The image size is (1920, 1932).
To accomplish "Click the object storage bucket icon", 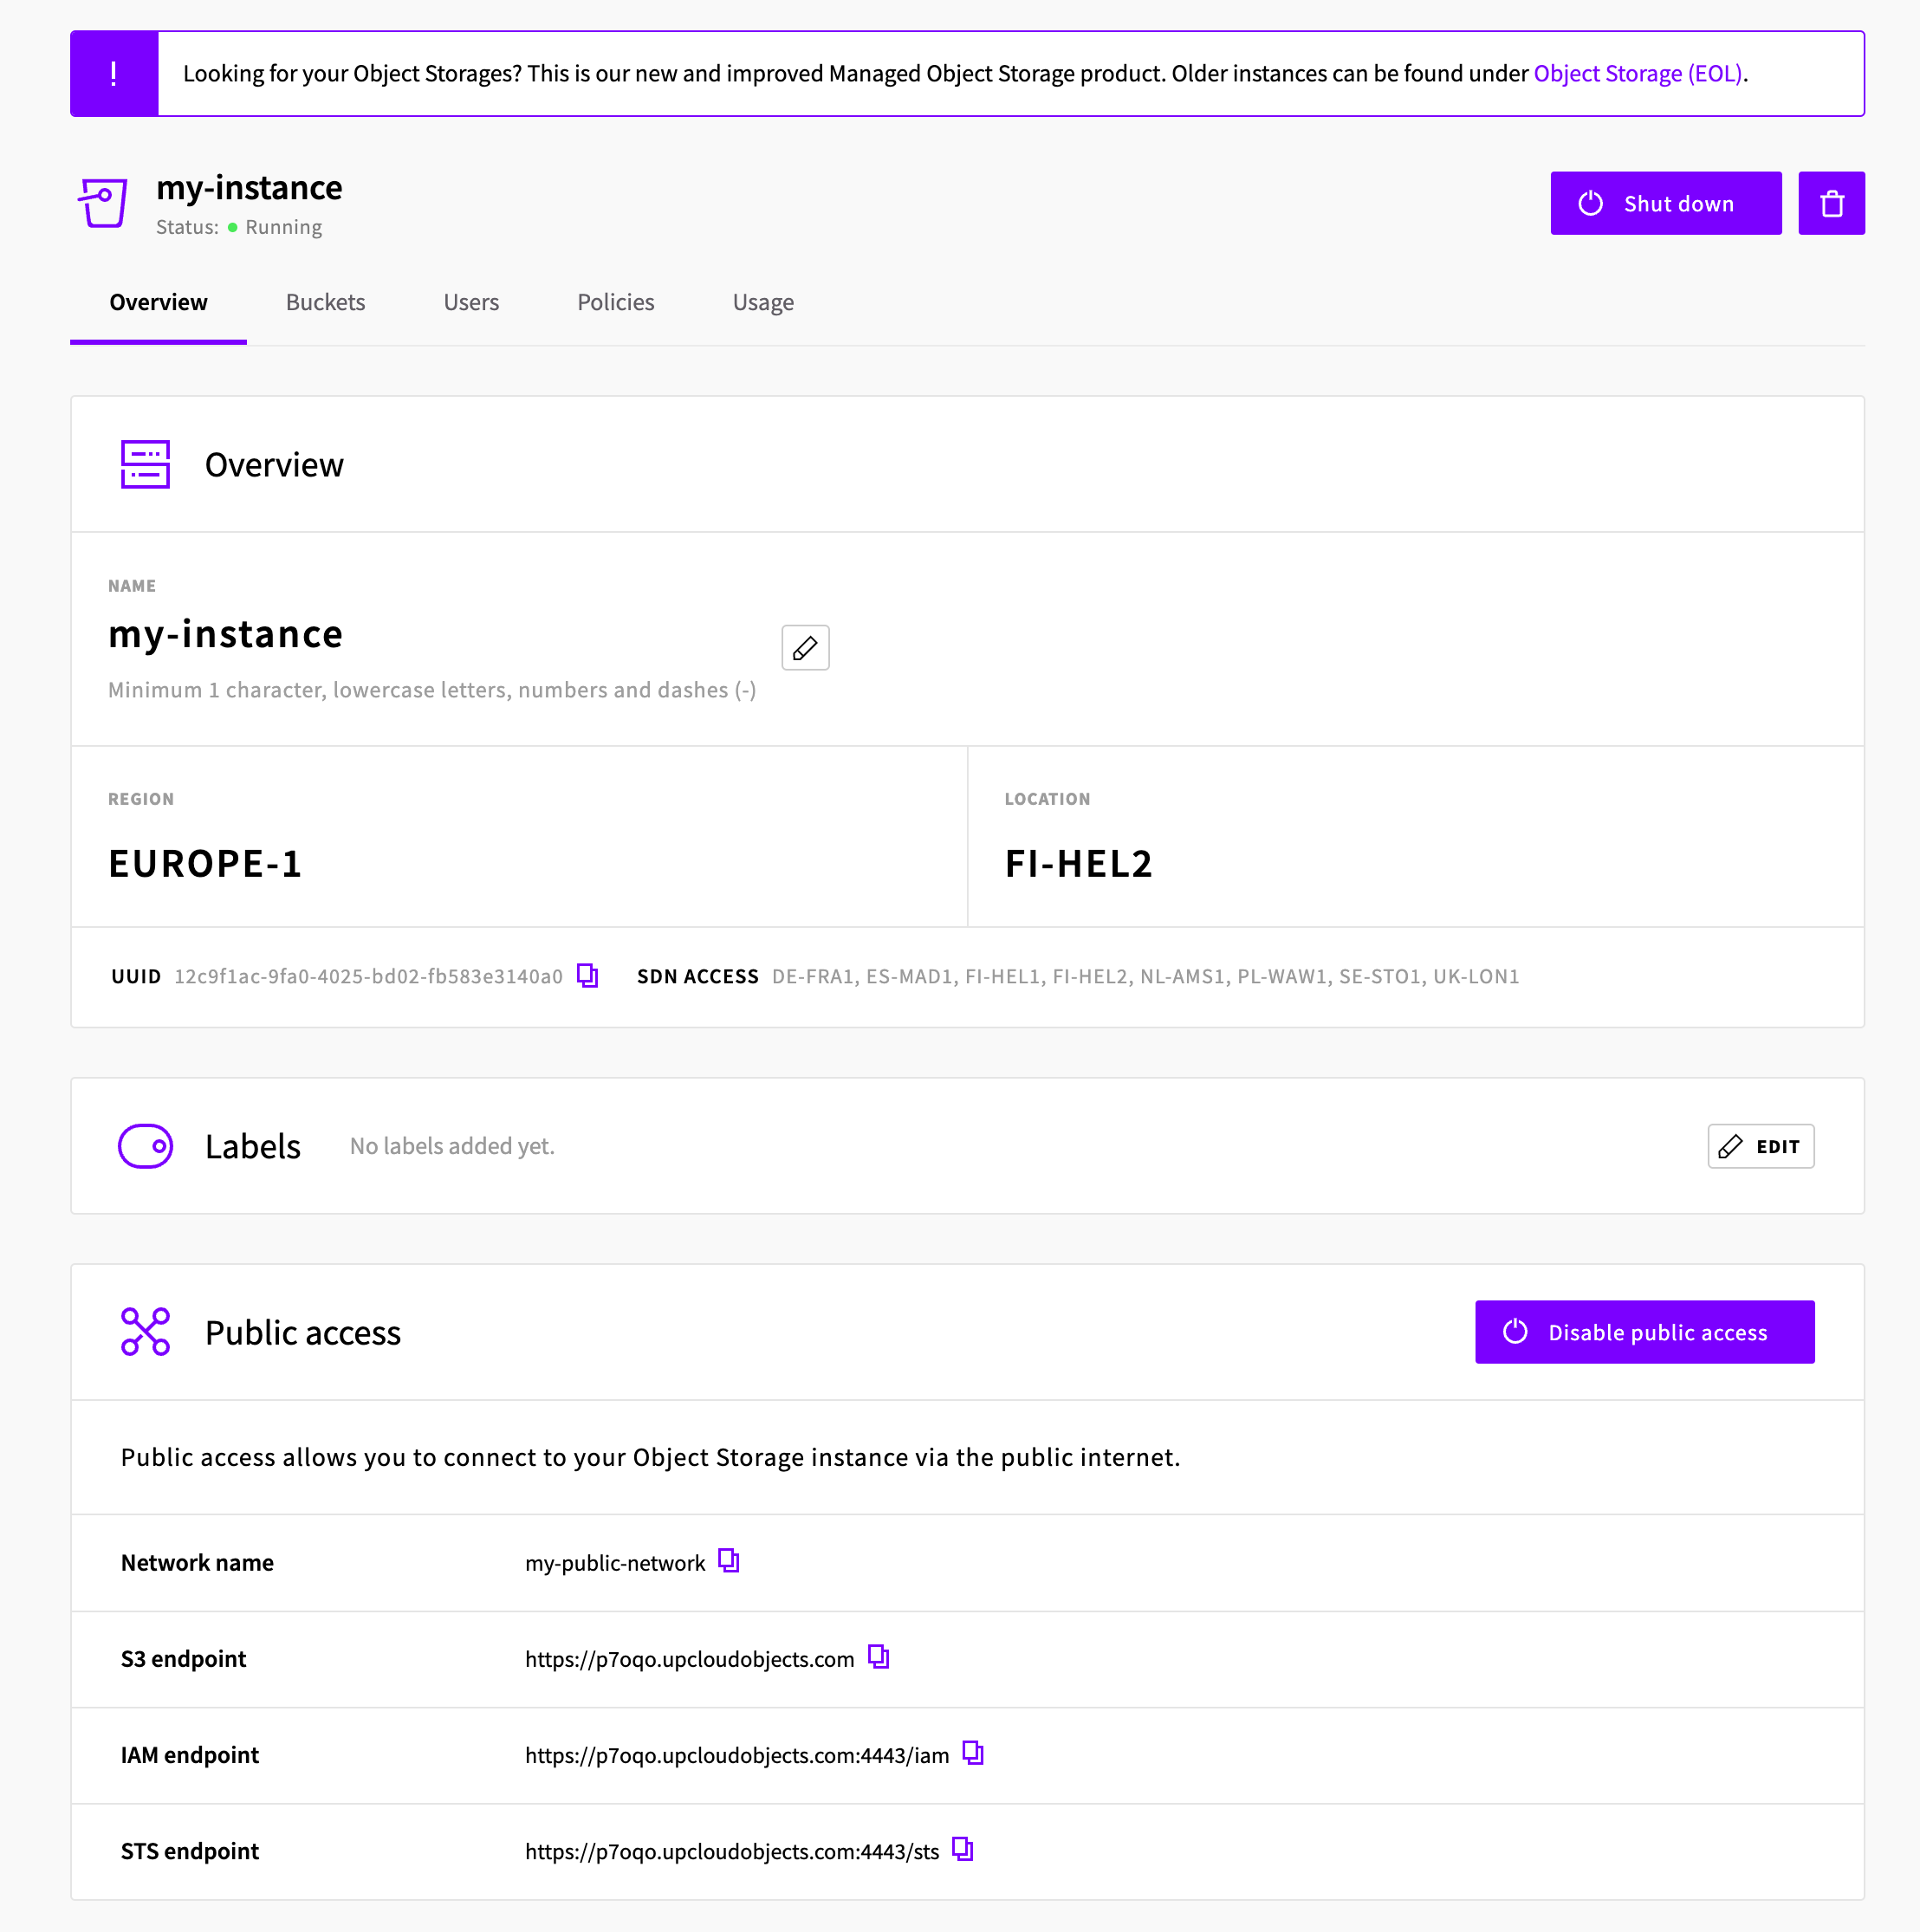I will [x=104, y=203].
